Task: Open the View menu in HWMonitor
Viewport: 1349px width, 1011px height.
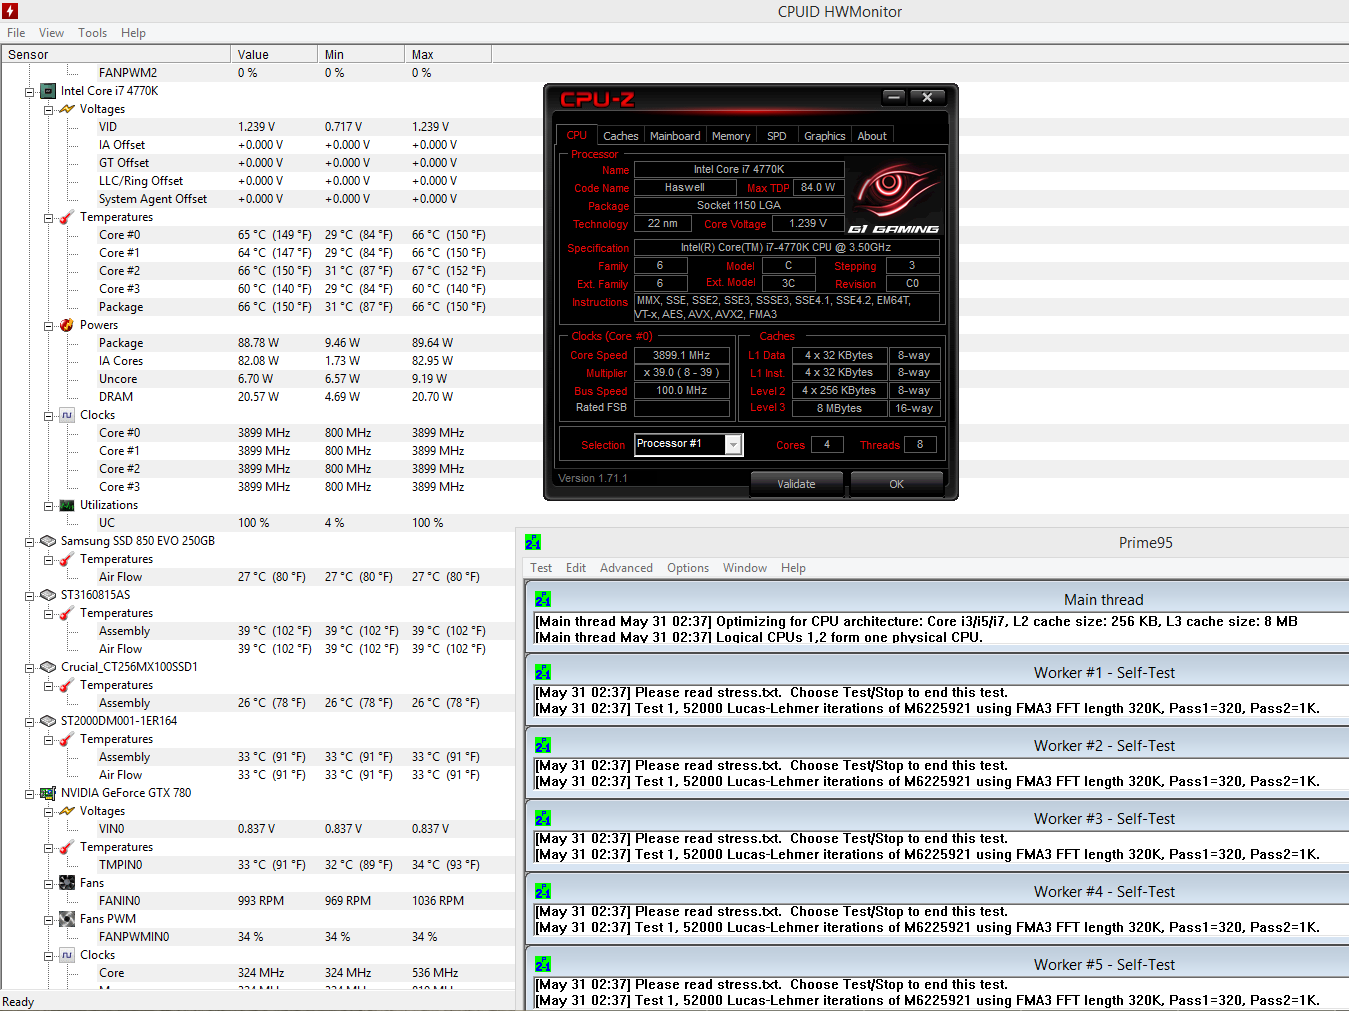Action: [x=52, y=33]
